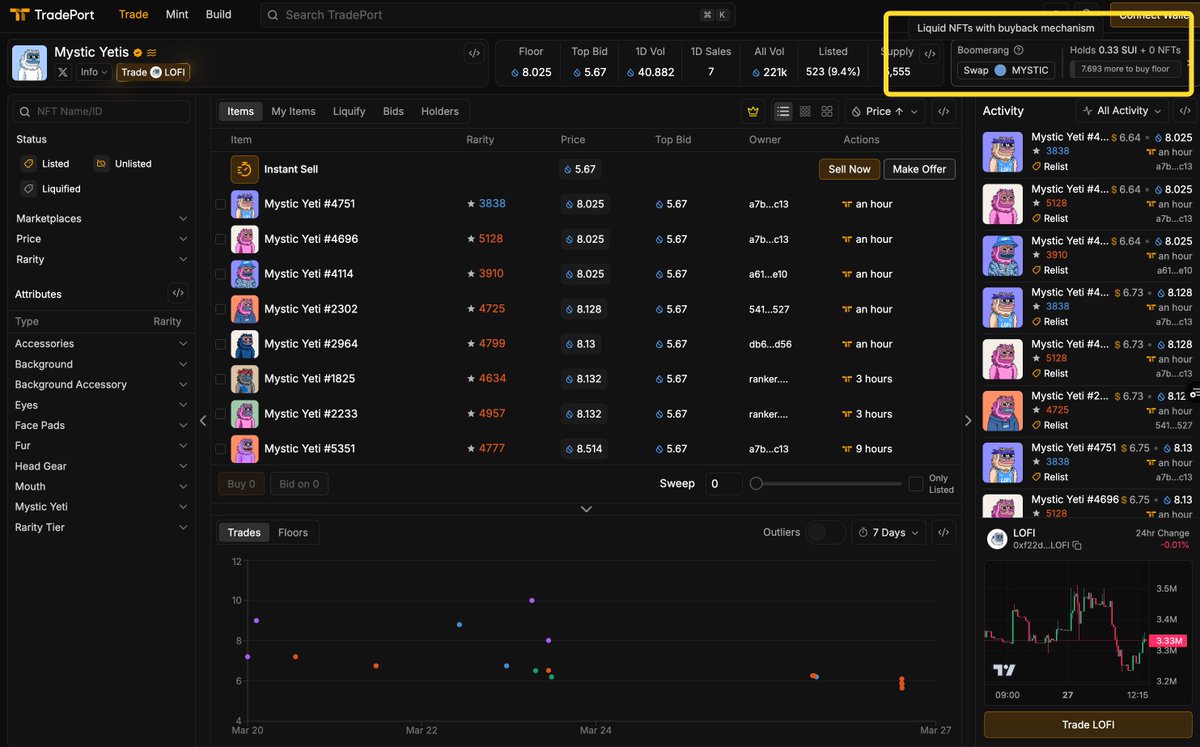Click the LOFI token avatar
The height and width of the screenshot is (747, 1200).
point(997,539)
